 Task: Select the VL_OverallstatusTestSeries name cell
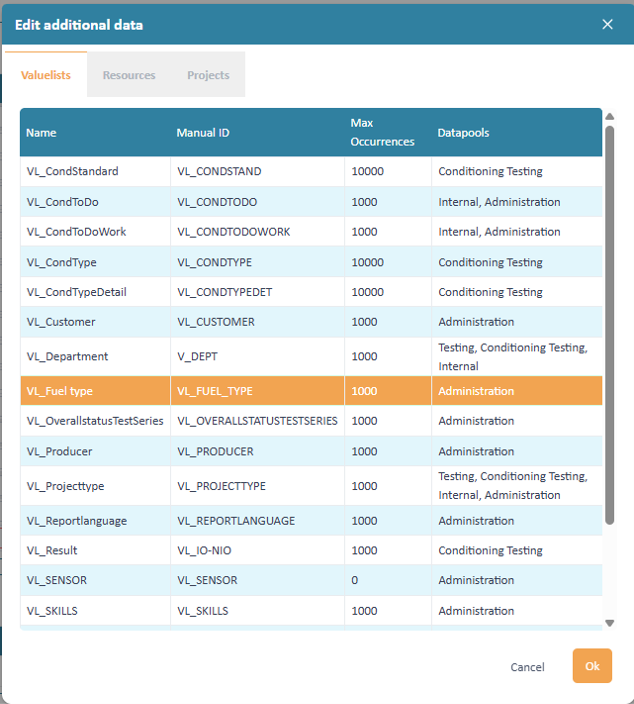(x=95, y=421)
